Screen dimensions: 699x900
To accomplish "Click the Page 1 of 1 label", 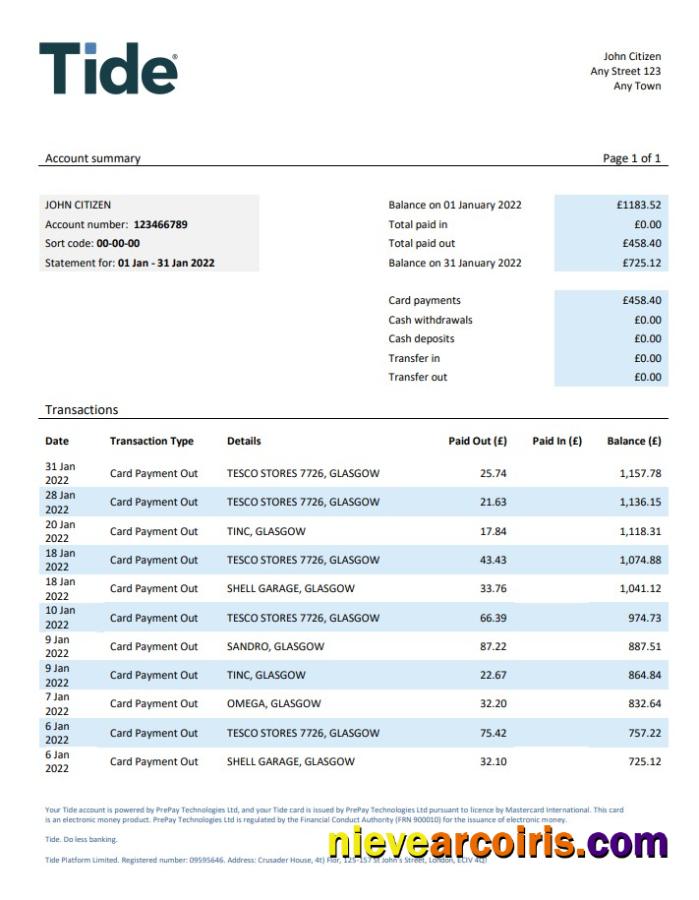I will 631,158.
